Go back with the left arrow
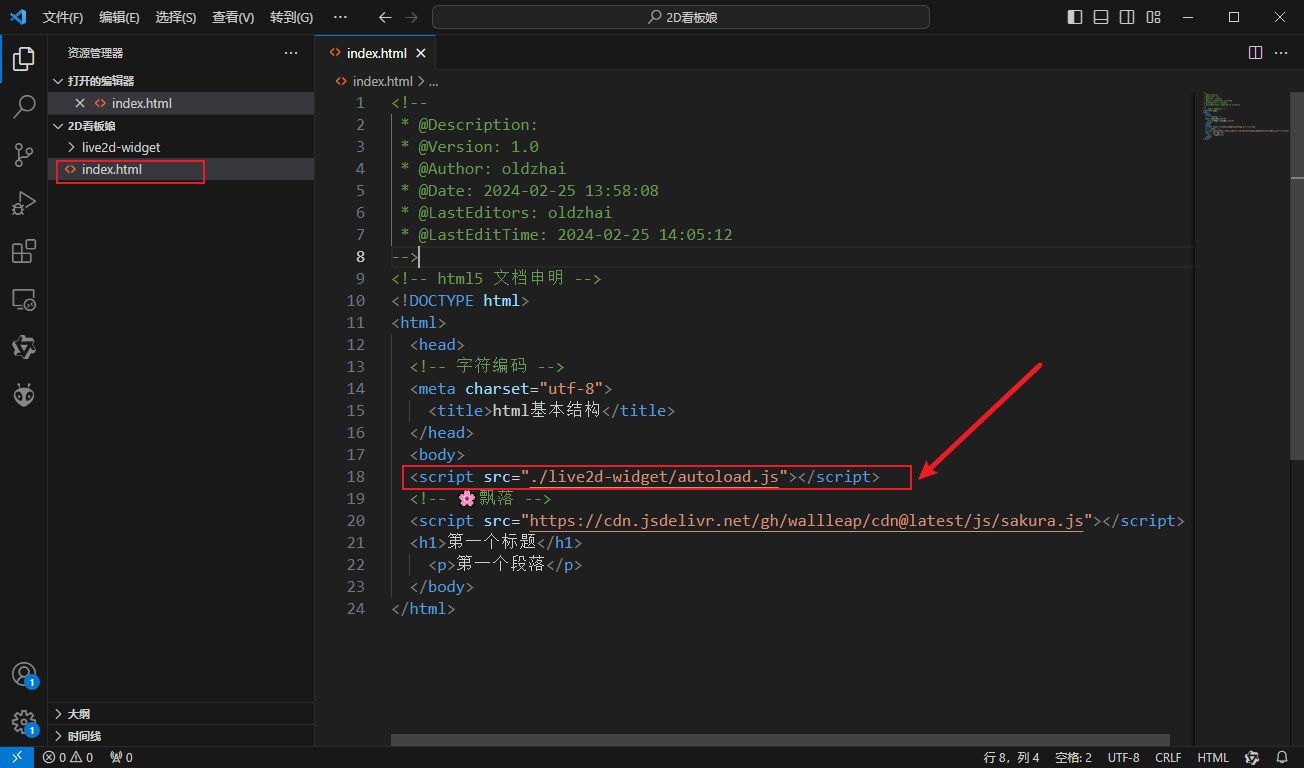1304x768 pixels. 386,17
